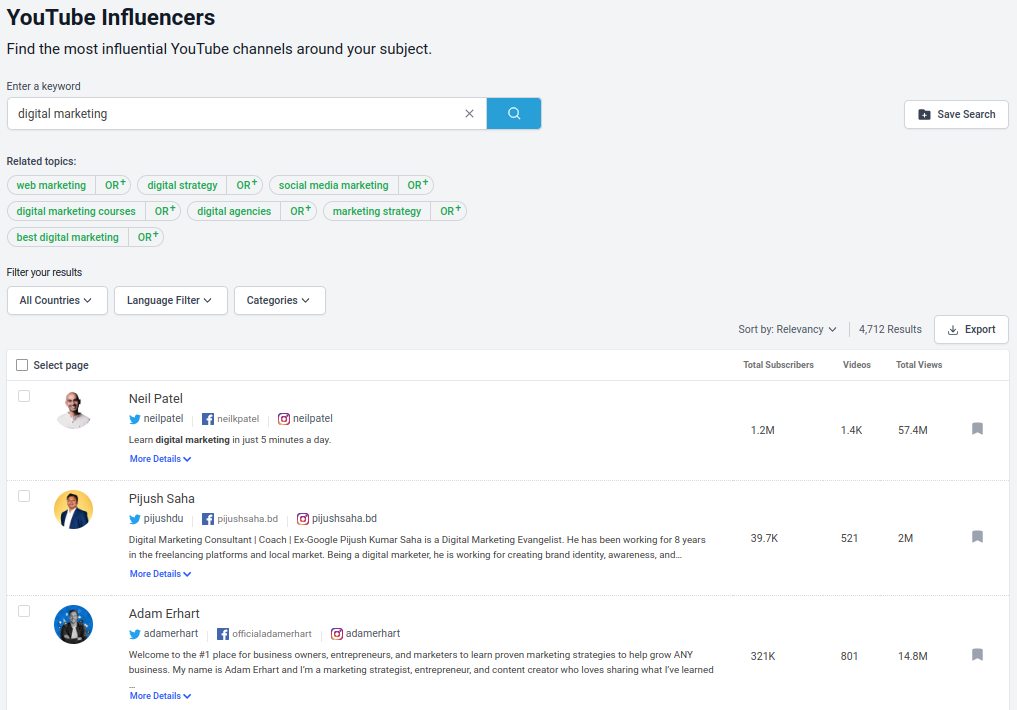The image size is (1017, 710).
Task: Open Adam Erhart's Instagram adamerhart
Action: click(x=365, y=633)
